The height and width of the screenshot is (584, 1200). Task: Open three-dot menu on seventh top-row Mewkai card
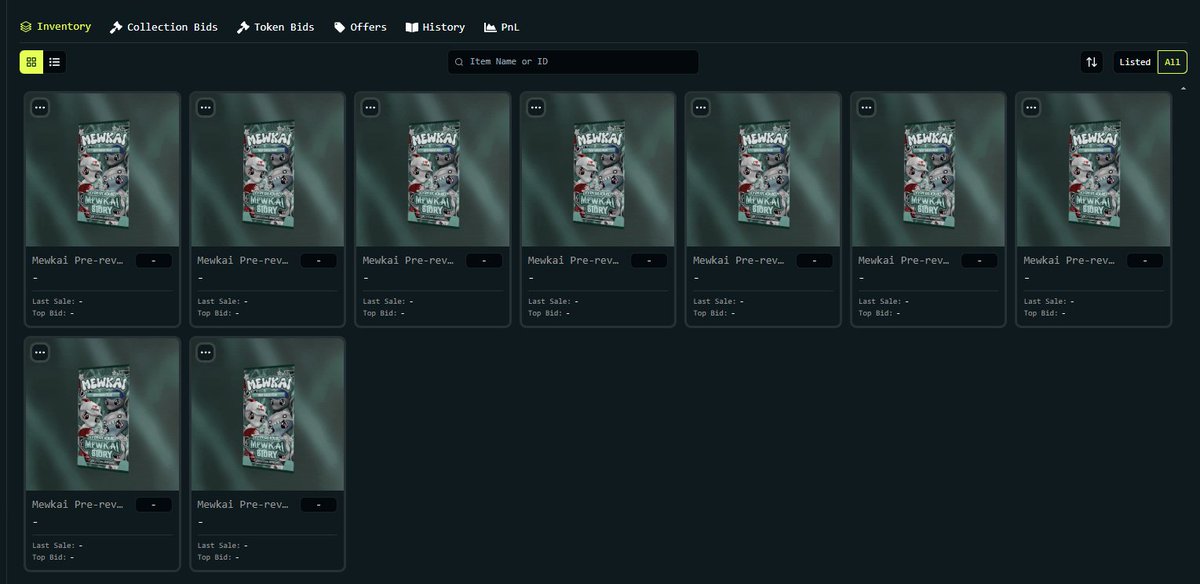coord(1031,107)
